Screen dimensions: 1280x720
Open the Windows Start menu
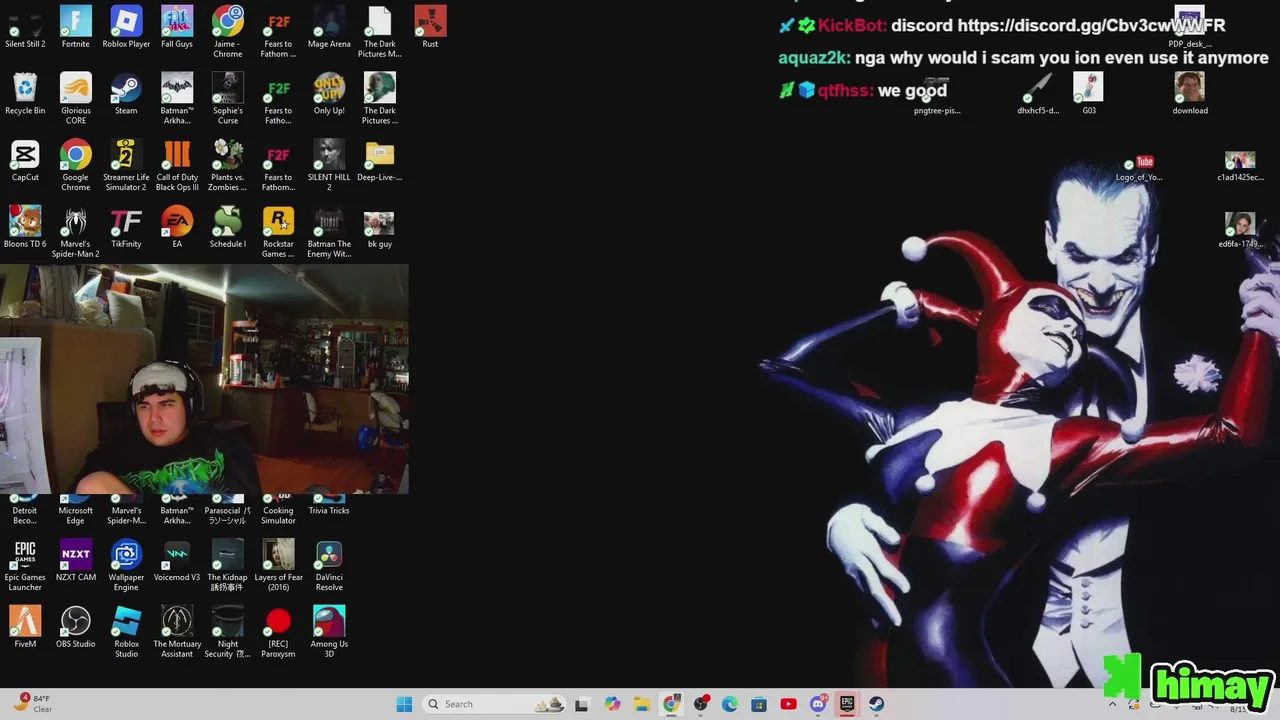click(404, 704)
